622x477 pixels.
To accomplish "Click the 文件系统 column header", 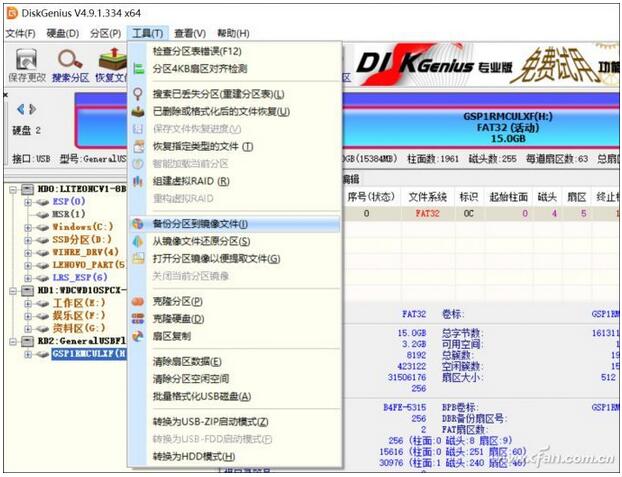I will (x=427, y=197).
